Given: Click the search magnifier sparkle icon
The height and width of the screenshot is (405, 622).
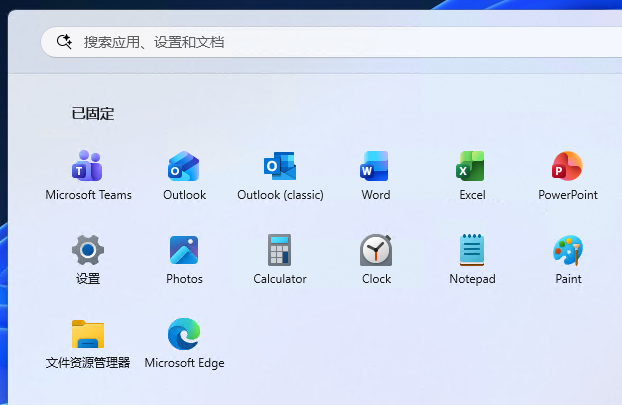Looking at the screenshot, I should coord(64,42).
